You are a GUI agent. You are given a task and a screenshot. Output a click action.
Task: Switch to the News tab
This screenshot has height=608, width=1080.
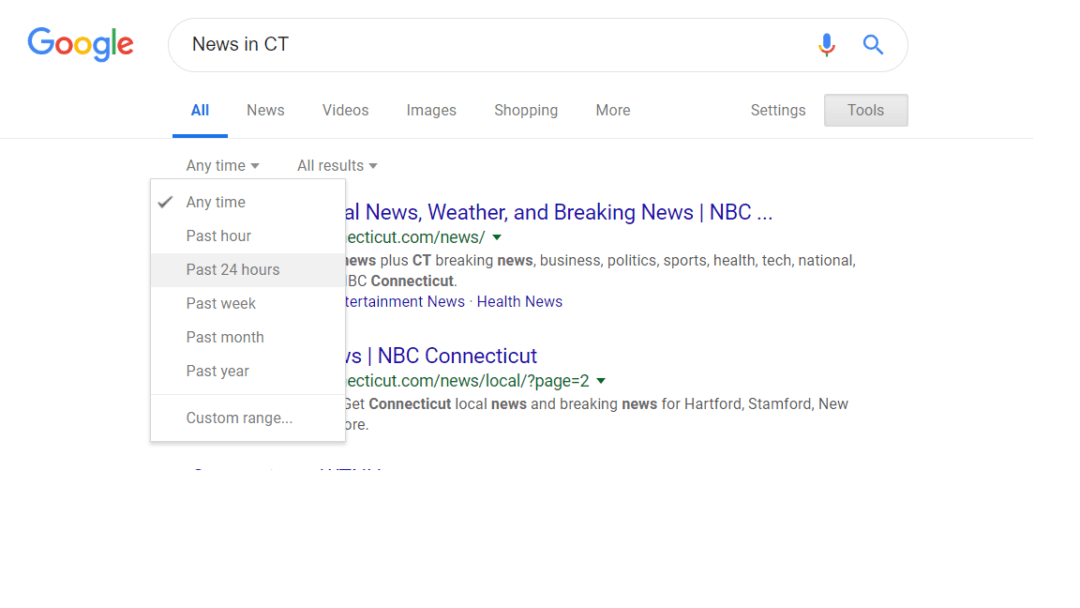[x=265, y=110]
